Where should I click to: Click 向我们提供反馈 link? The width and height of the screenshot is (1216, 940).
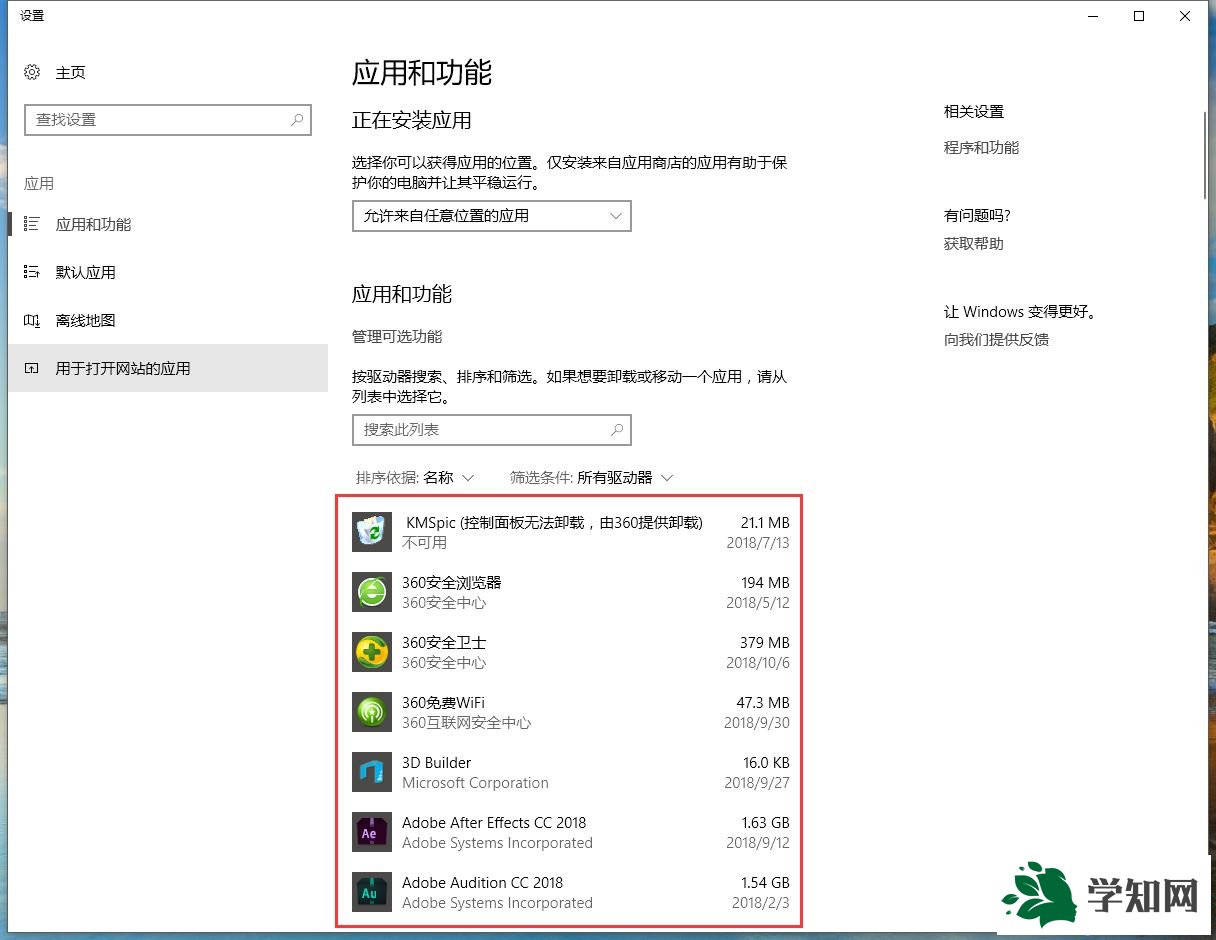994,339
